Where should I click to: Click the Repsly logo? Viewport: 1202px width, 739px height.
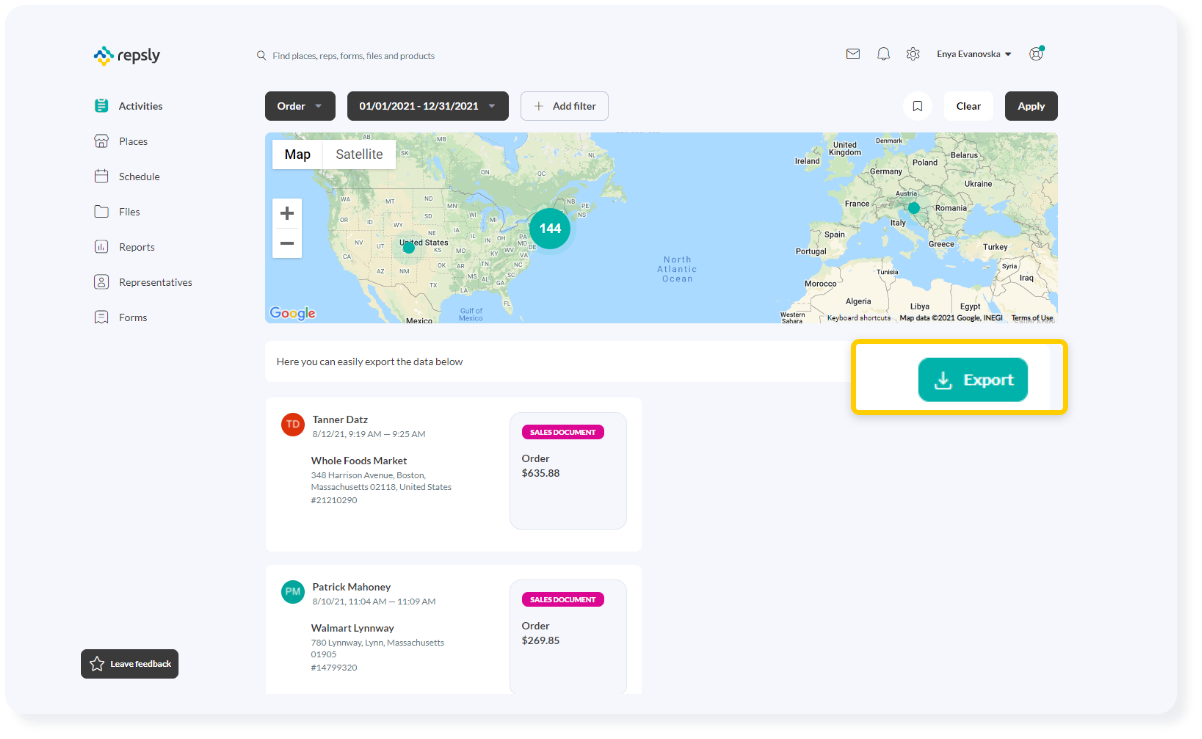pos(126,56)
